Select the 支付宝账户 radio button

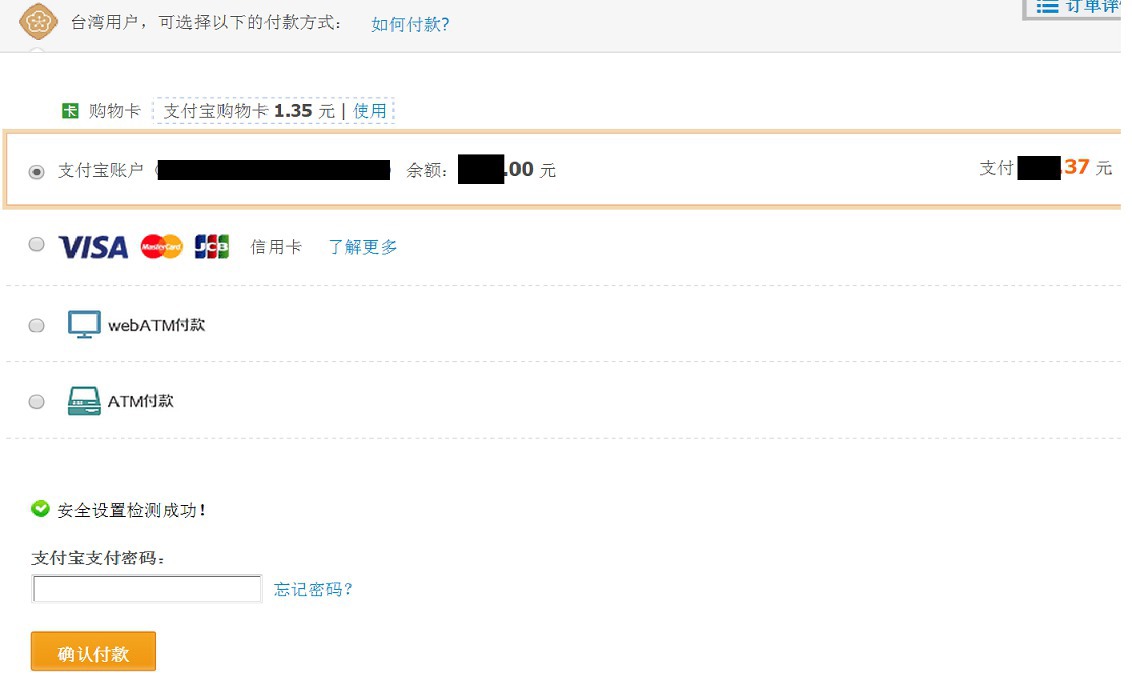pyautogui.click(x=36, y=172)
